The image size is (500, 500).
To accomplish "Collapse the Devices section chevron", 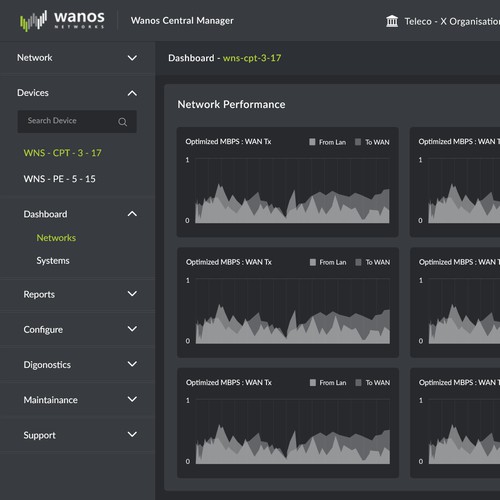I will (x=132, y=93).
